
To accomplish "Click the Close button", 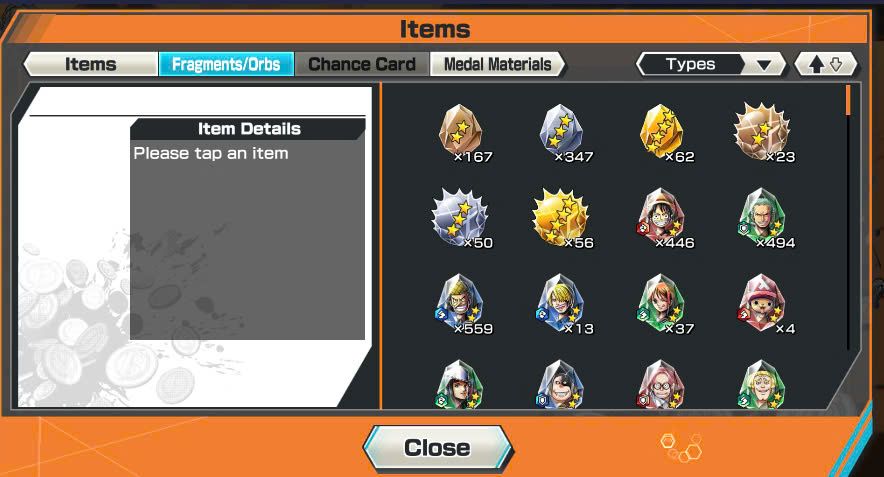I will pos(437,448).
